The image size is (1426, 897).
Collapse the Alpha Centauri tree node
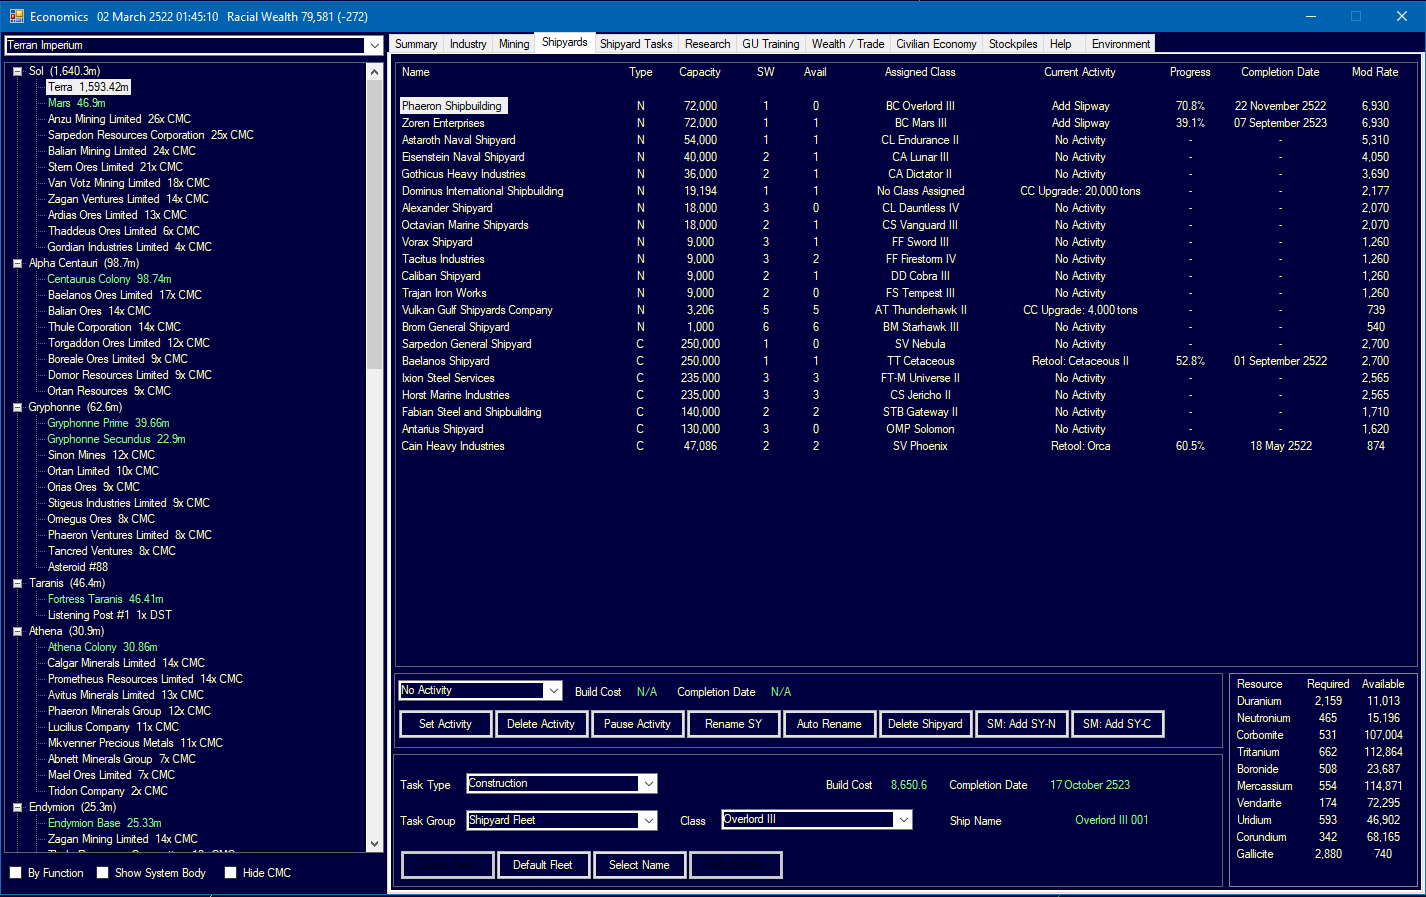pyautogui.click(x=17, y=263)
